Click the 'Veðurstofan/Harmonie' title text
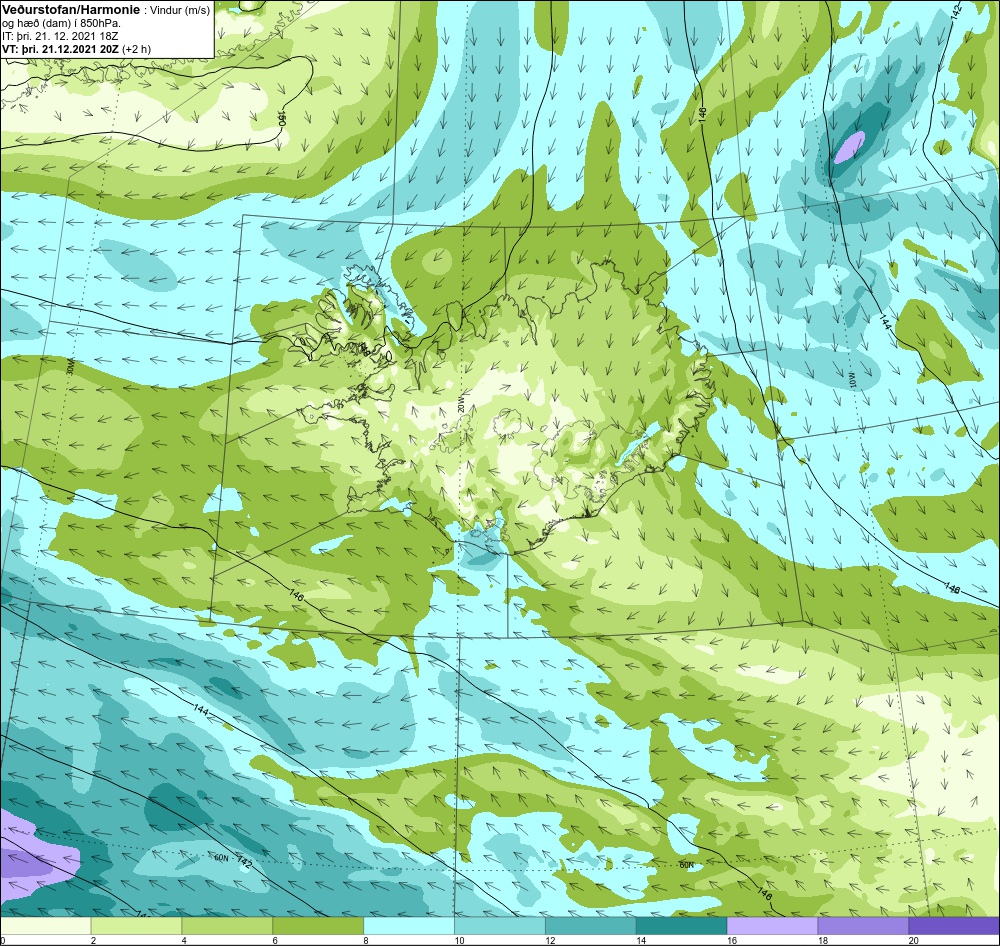 70,10
